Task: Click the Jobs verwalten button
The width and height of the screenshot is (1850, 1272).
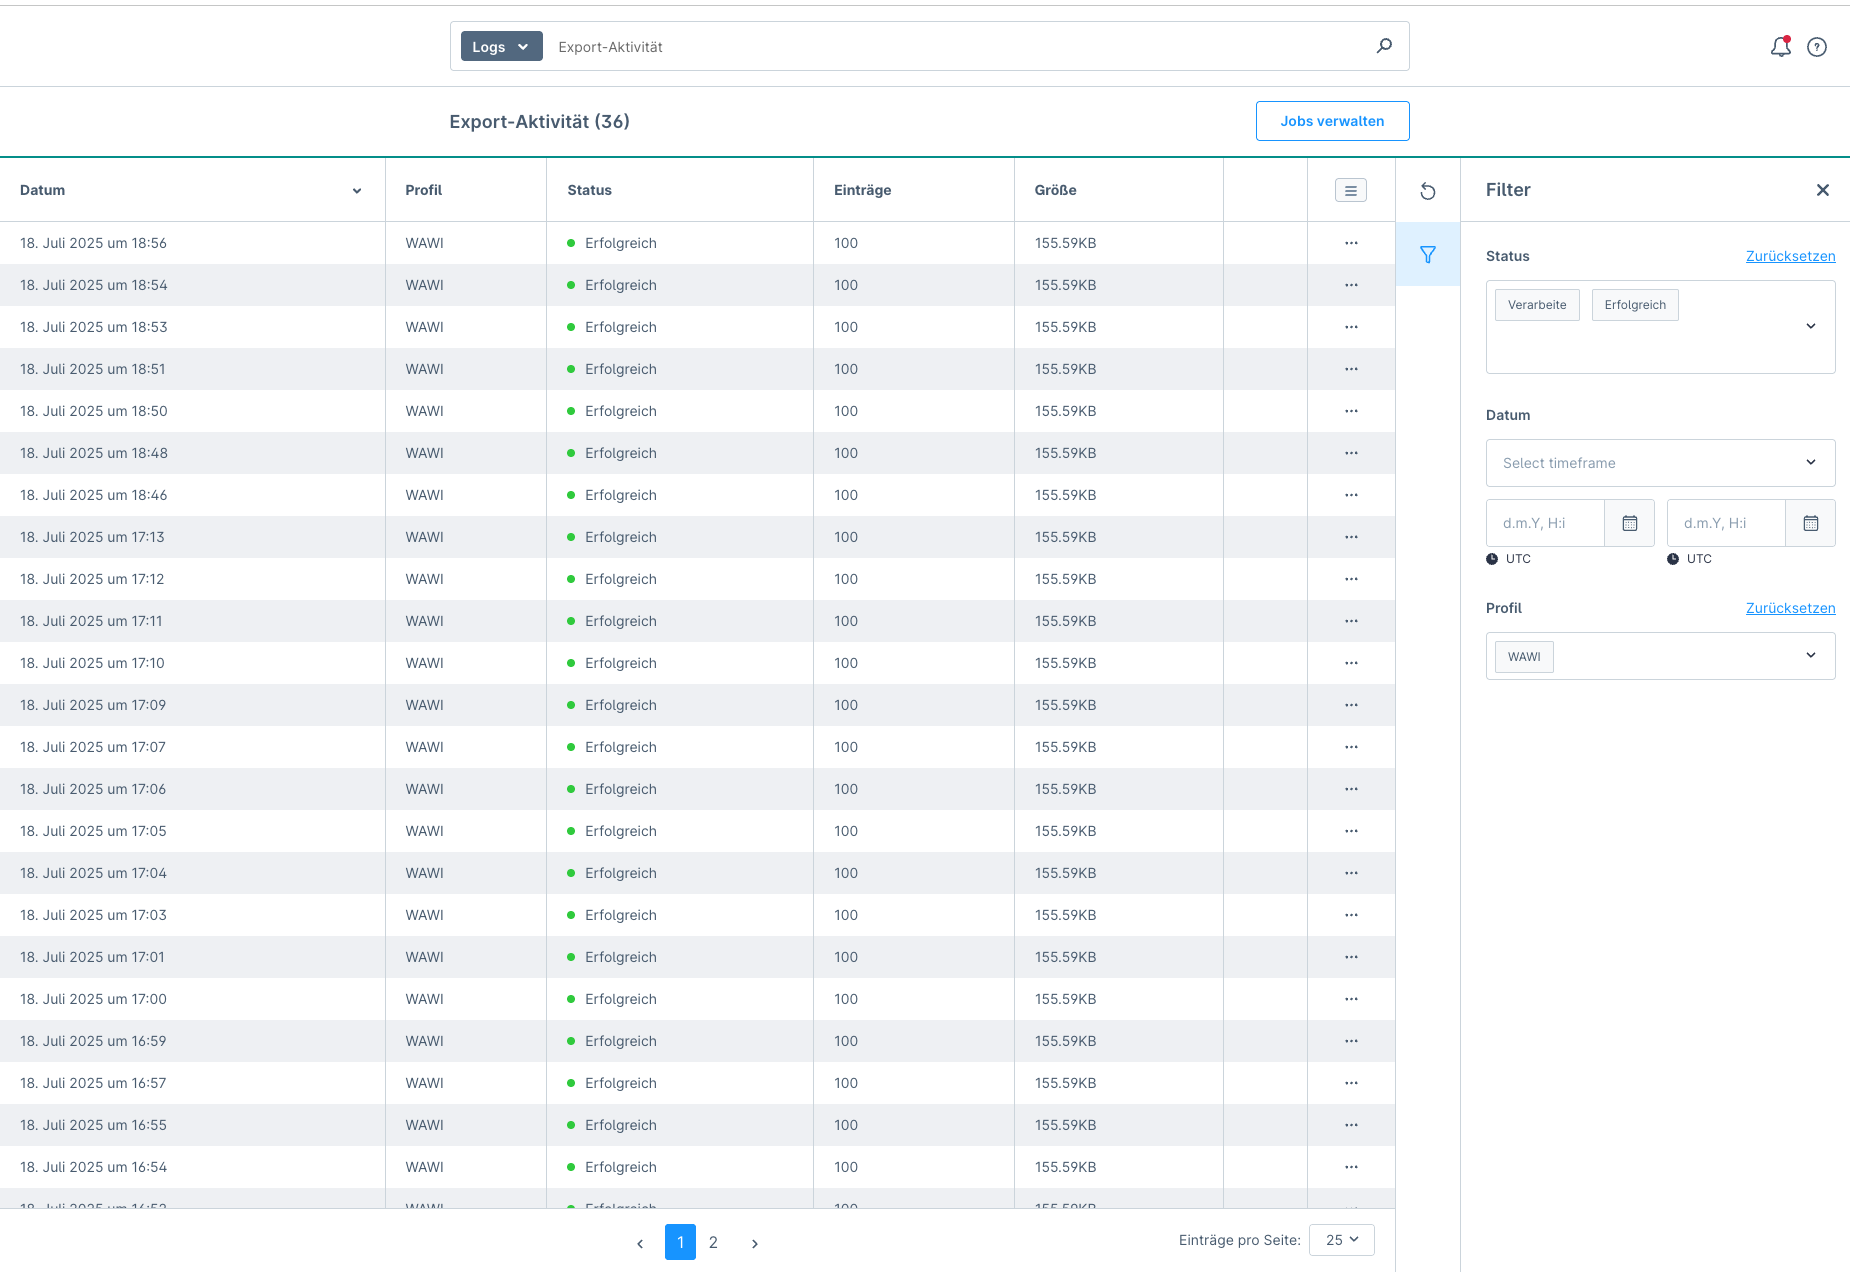Action: coord(1332,121)
